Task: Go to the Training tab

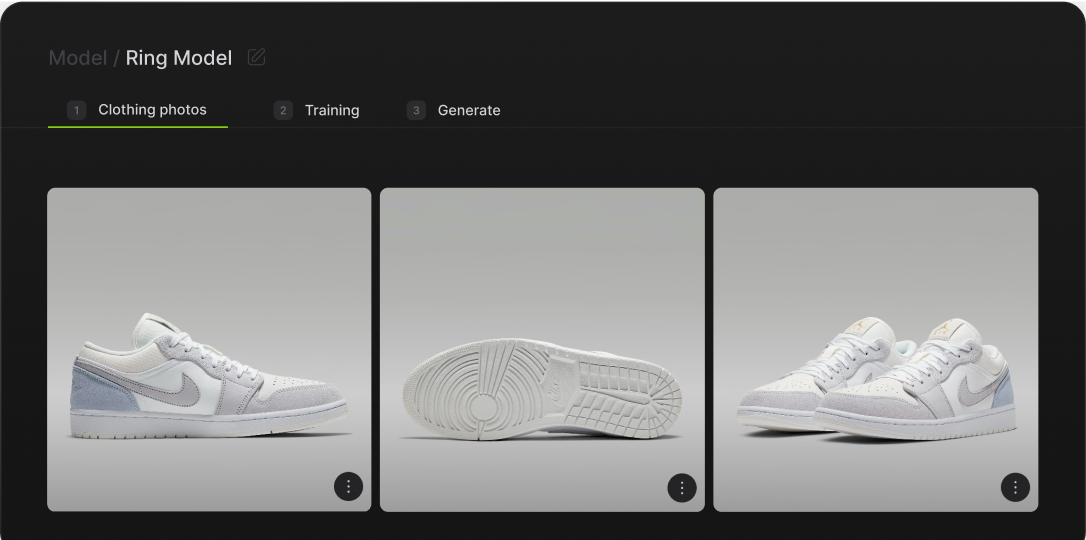Action: [x=317, y=110]
